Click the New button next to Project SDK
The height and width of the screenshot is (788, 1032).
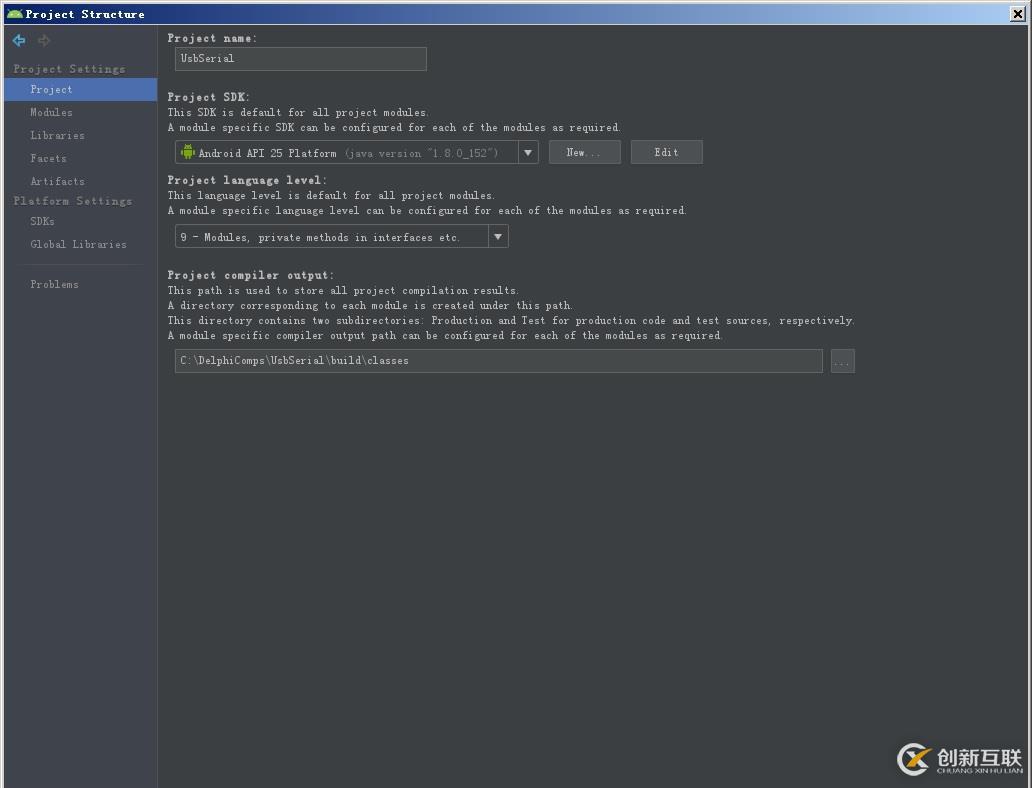click(x=584, y=152)
